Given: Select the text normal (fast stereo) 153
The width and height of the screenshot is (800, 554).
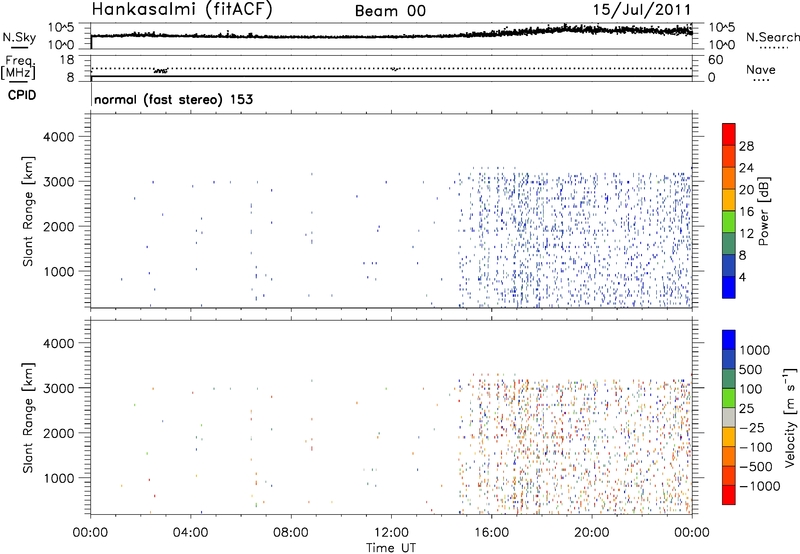Looking at the screenshot, I should click(173, 99).
